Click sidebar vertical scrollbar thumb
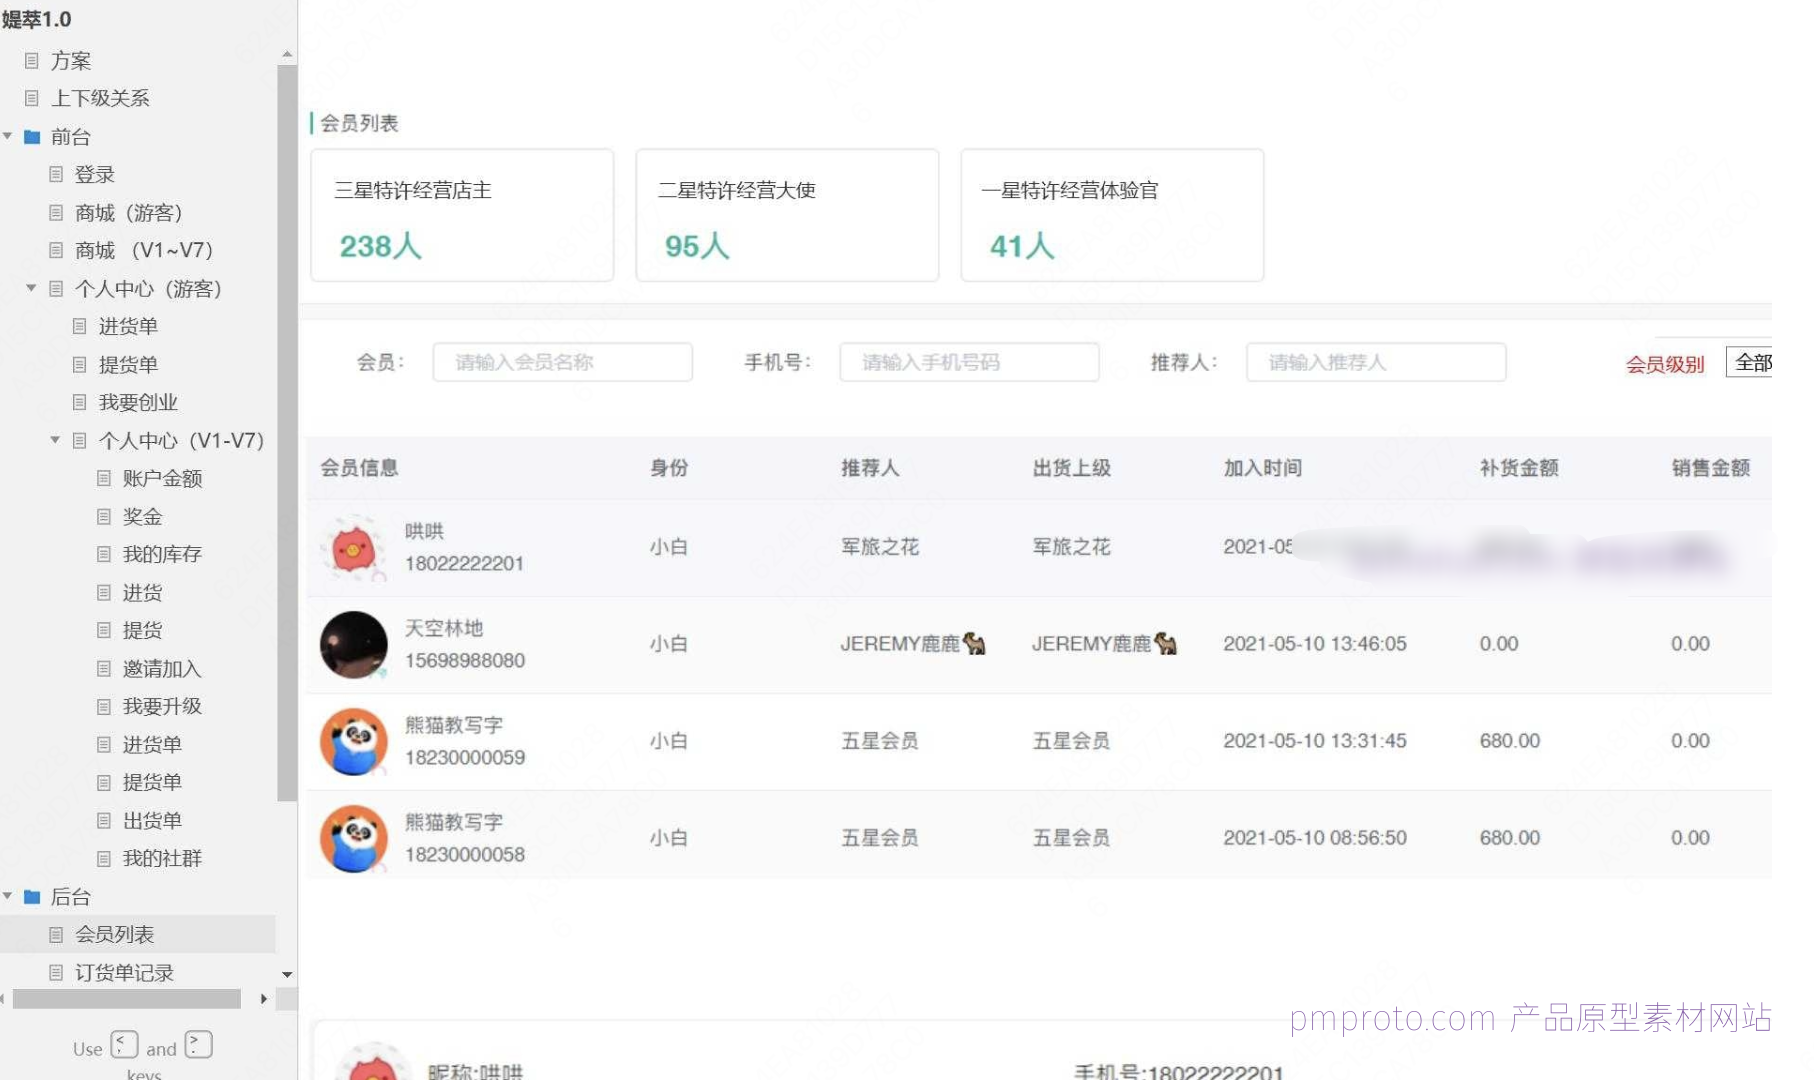Image resolution: width=1814 pixels, height=1080 pixels. [287, 432]
